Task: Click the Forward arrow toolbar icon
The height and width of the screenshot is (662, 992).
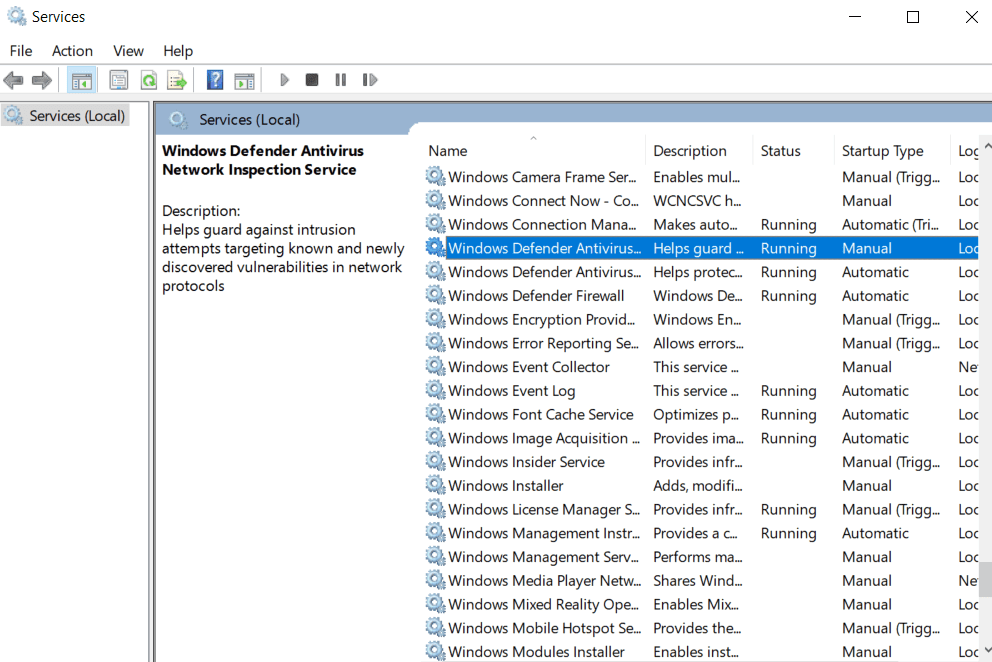Action: (x=42, y=80)
